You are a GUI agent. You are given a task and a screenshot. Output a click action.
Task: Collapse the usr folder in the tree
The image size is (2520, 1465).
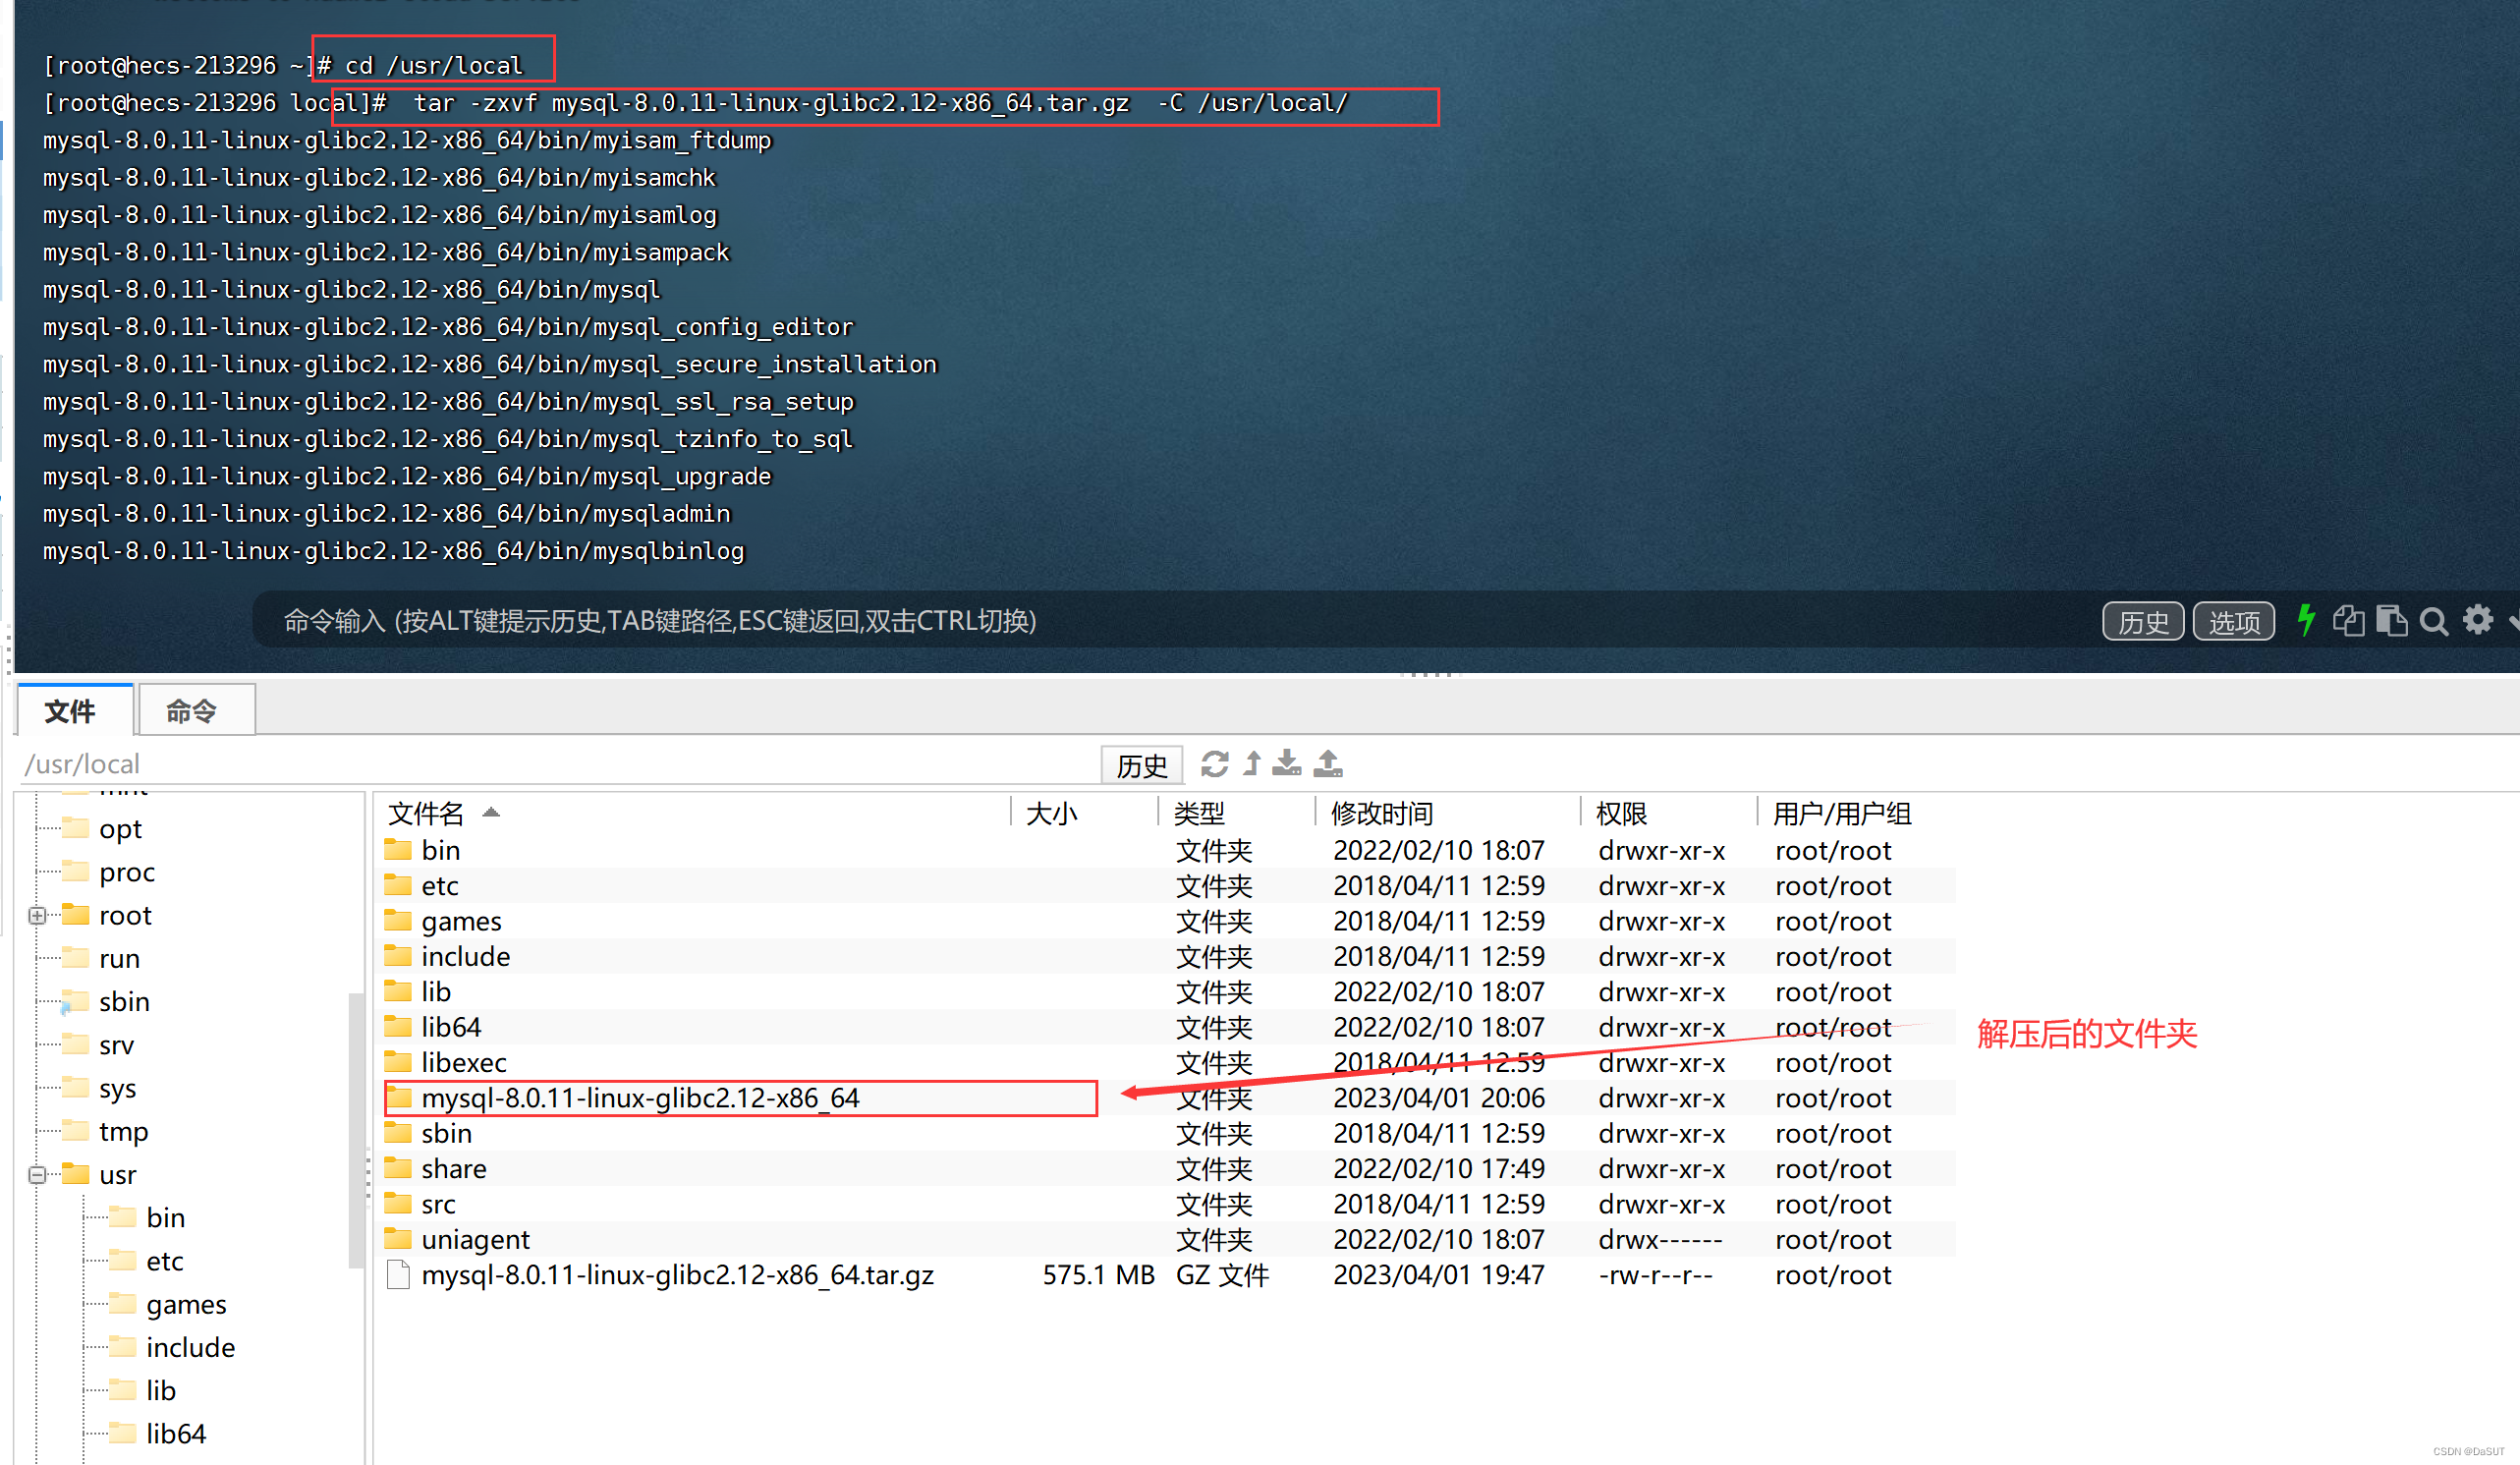click(37, 1174)
